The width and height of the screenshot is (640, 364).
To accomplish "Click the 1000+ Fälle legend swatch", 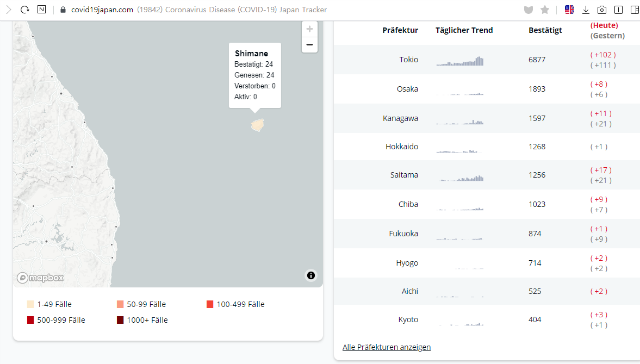I will (x=120, y=320).
